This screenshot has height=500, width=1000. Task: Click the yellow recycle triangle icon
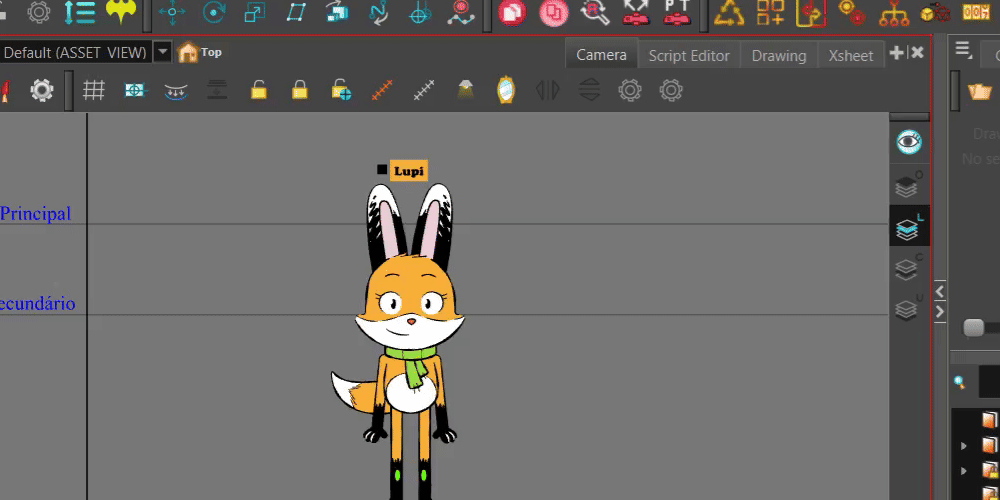click(x=730, y=13)
